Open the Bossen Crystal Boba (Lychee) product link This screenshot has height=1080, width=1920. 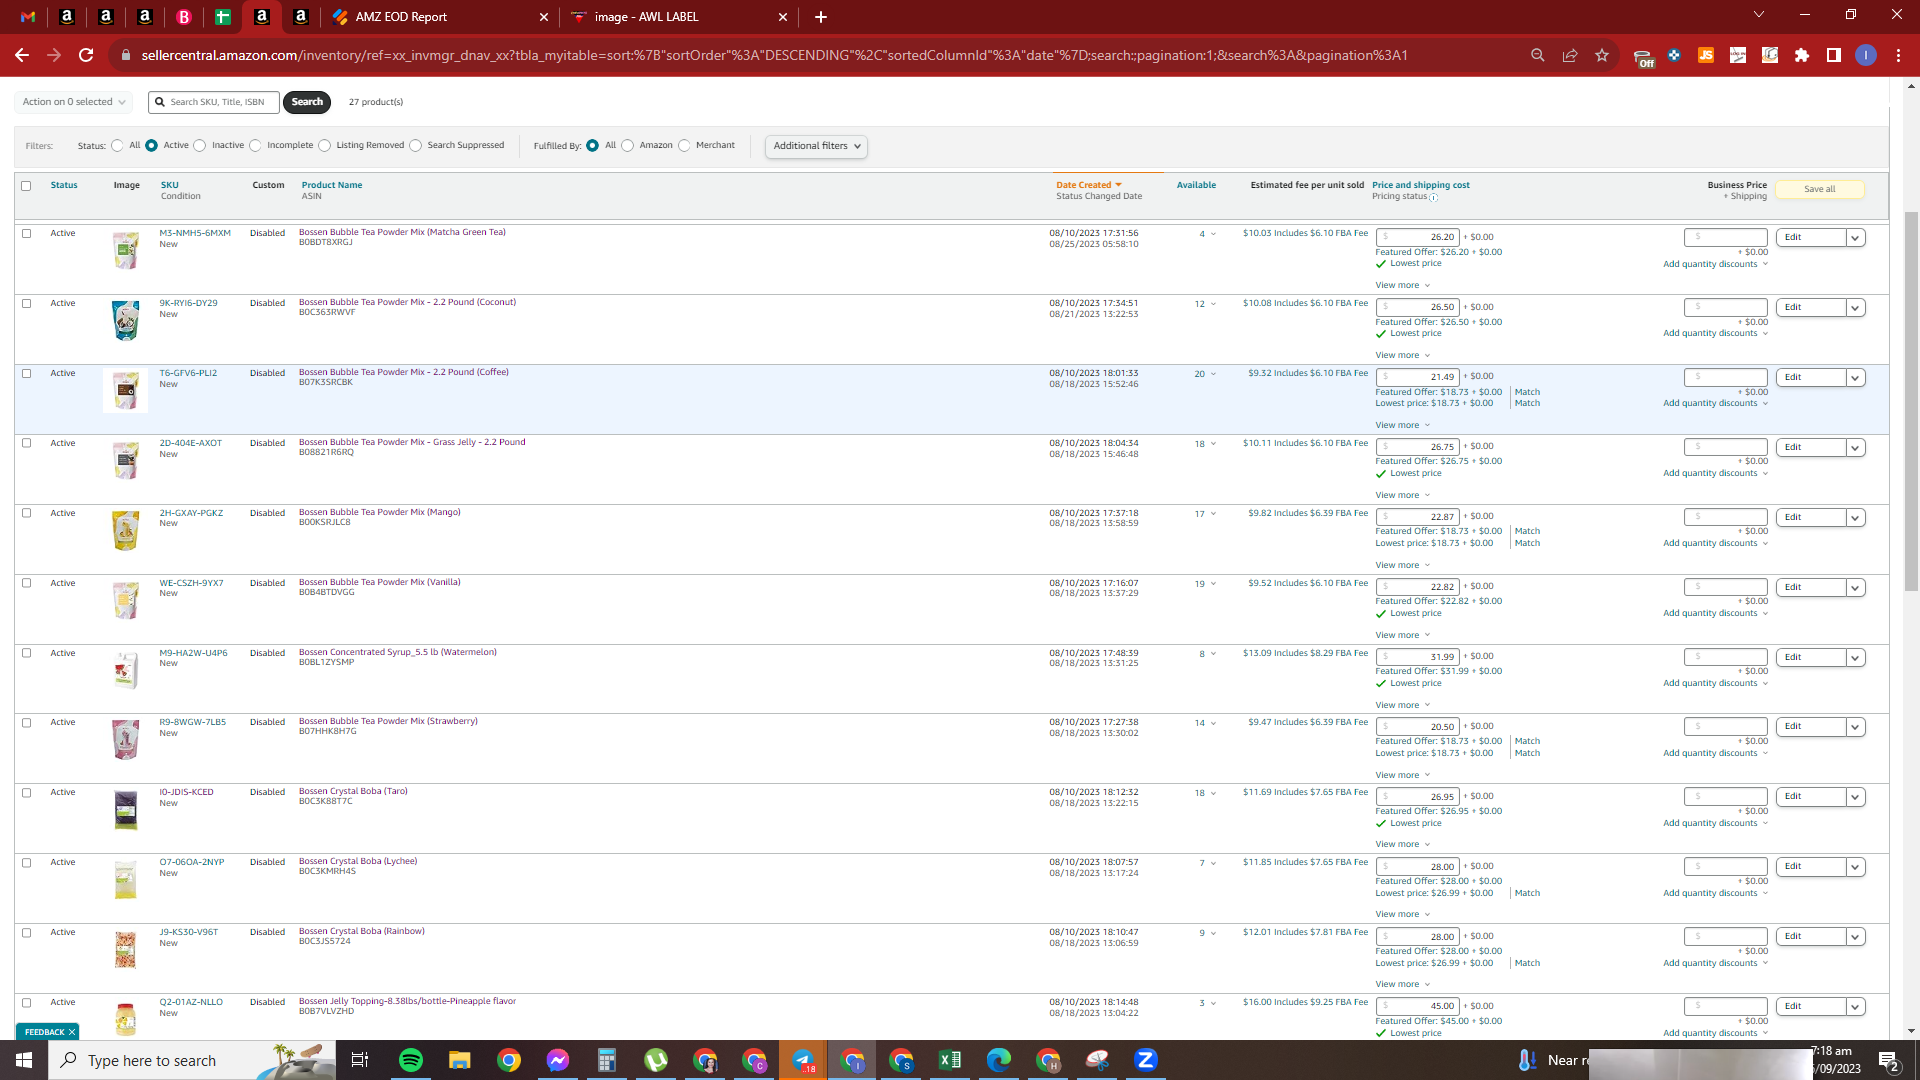pos(357,861)
